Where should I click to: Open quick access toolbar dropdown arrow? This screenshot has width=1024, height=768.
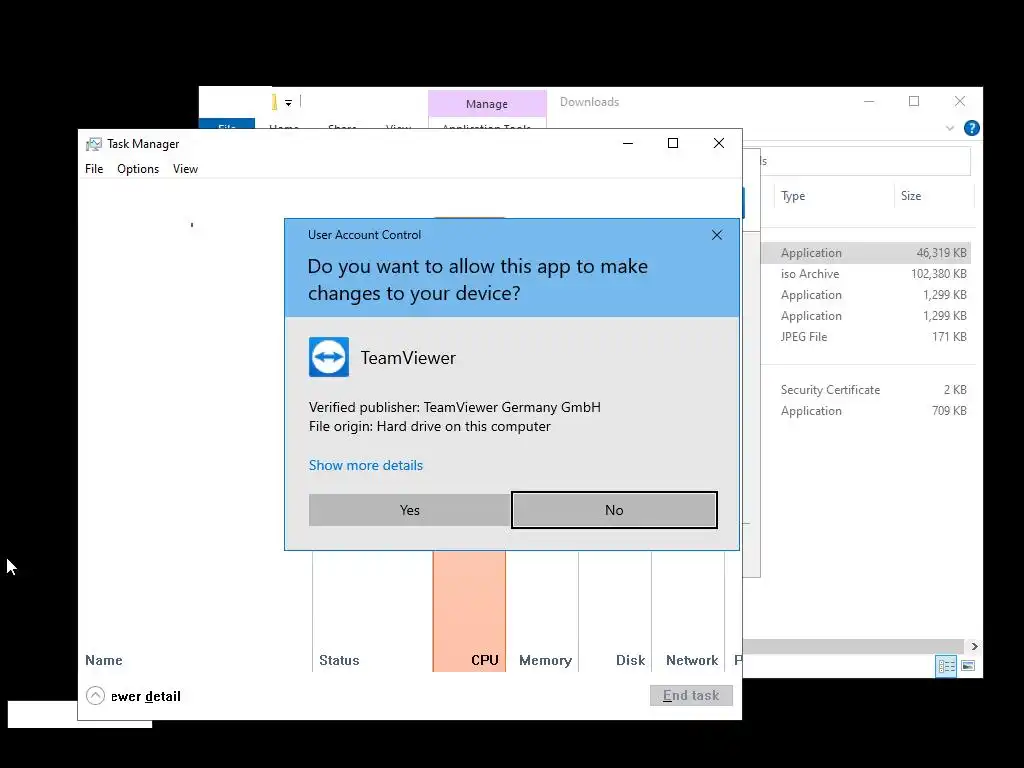coord(288,103)
